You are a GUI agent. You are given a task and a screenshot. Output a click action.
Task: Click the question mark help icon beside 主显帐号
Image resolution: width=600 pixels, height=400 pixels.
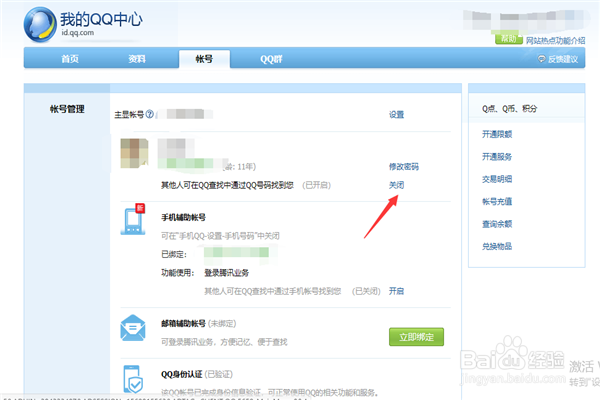point(150,114)
